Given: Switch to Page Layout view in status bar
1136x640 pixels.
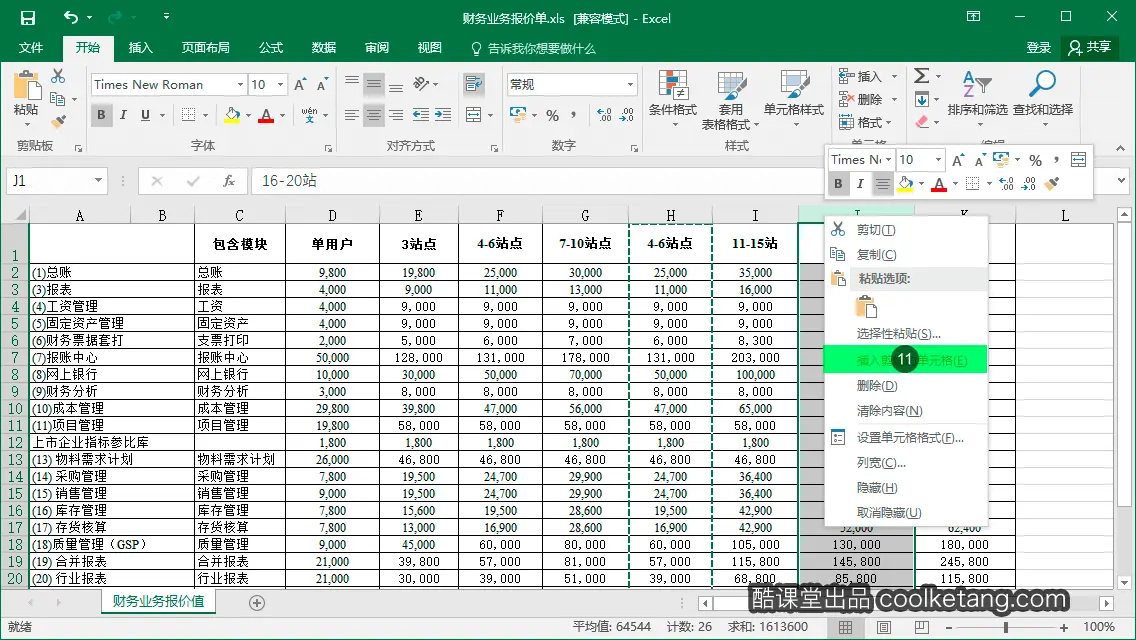Looking at the screenshot, I should 884,627.
